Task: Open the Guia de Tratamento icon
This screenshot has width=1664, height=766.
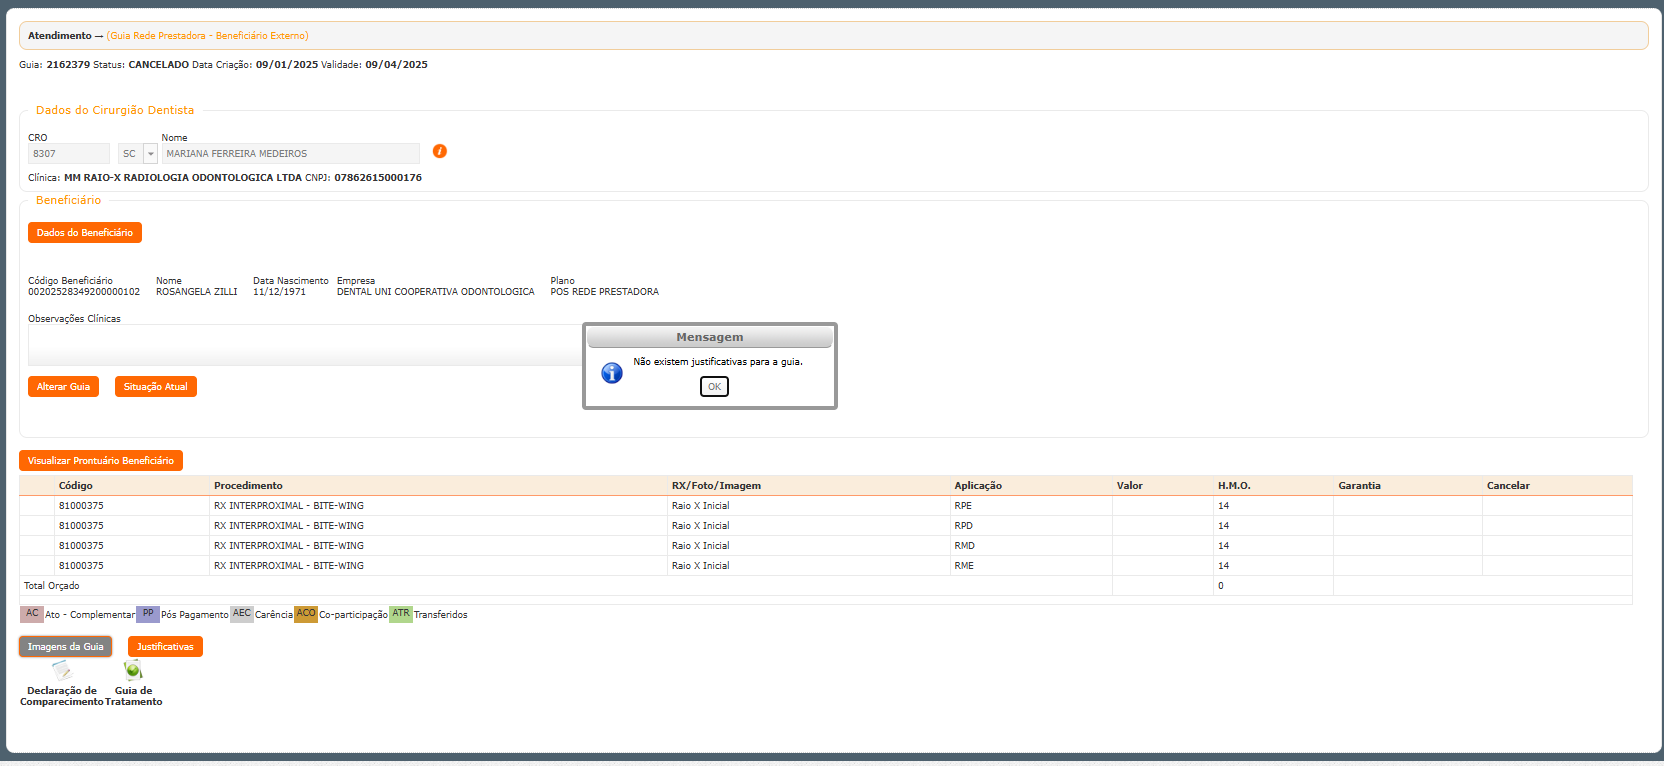Action: pos(133,670)
